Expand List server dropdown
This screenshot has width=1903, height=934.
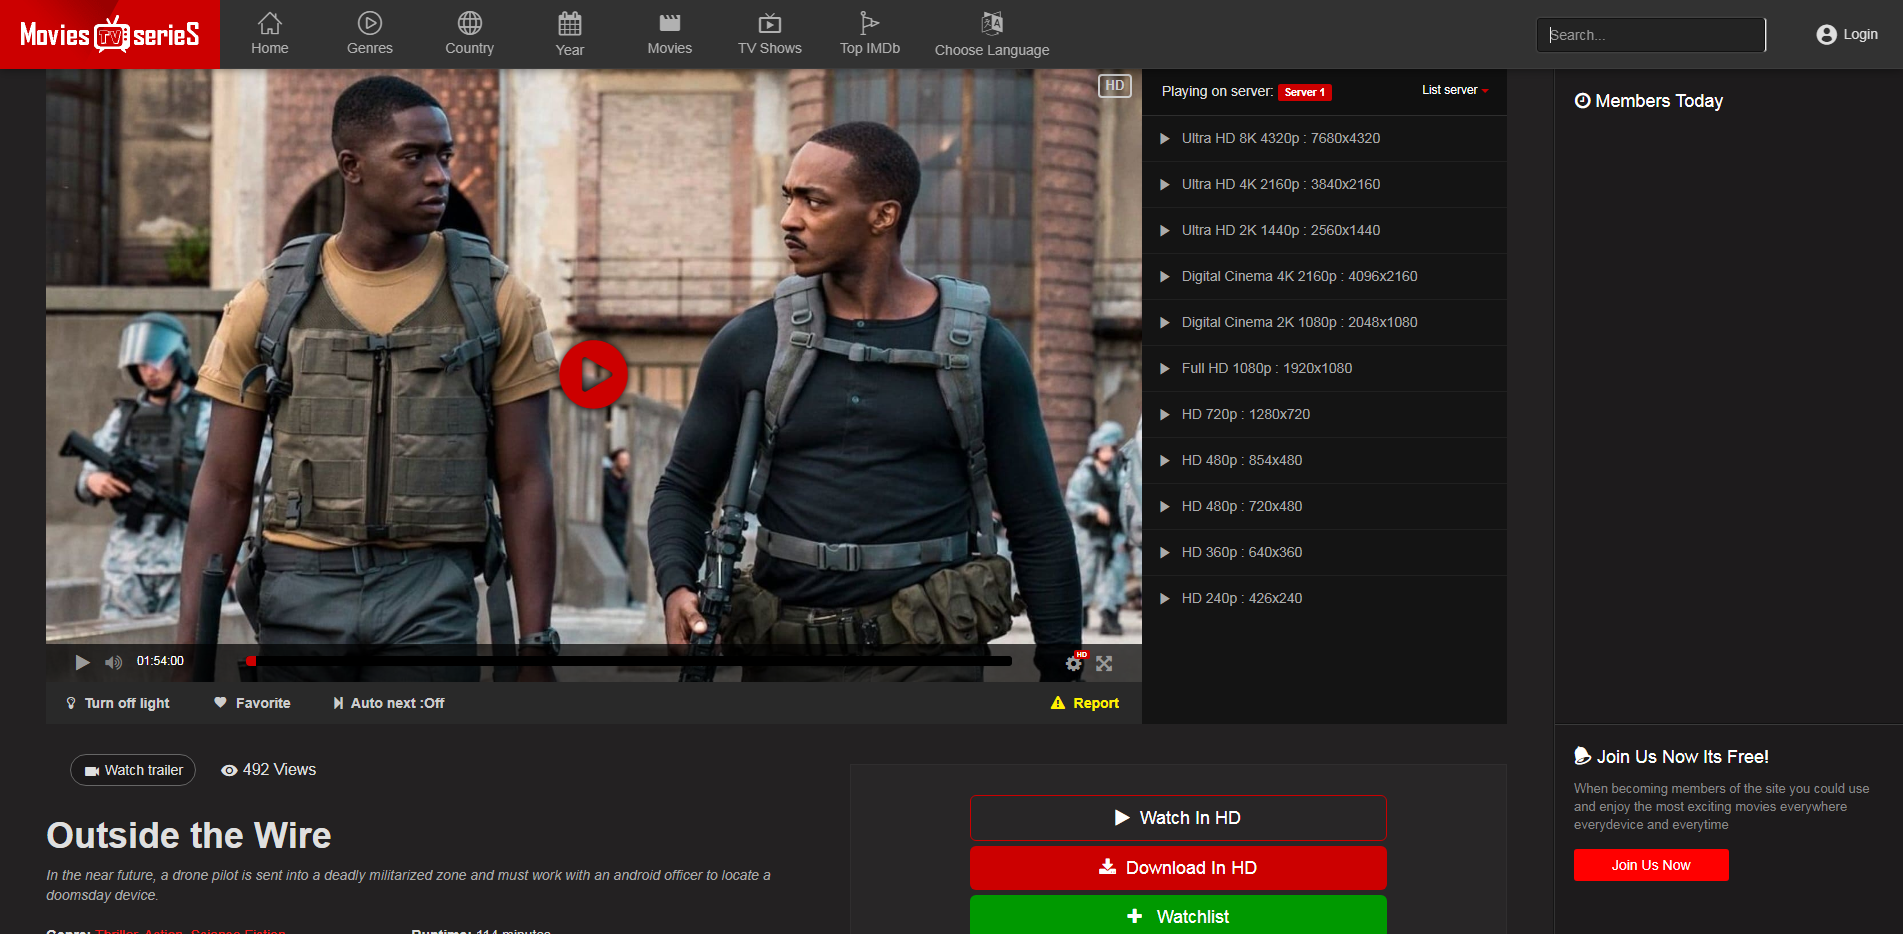coord(1455,90)
